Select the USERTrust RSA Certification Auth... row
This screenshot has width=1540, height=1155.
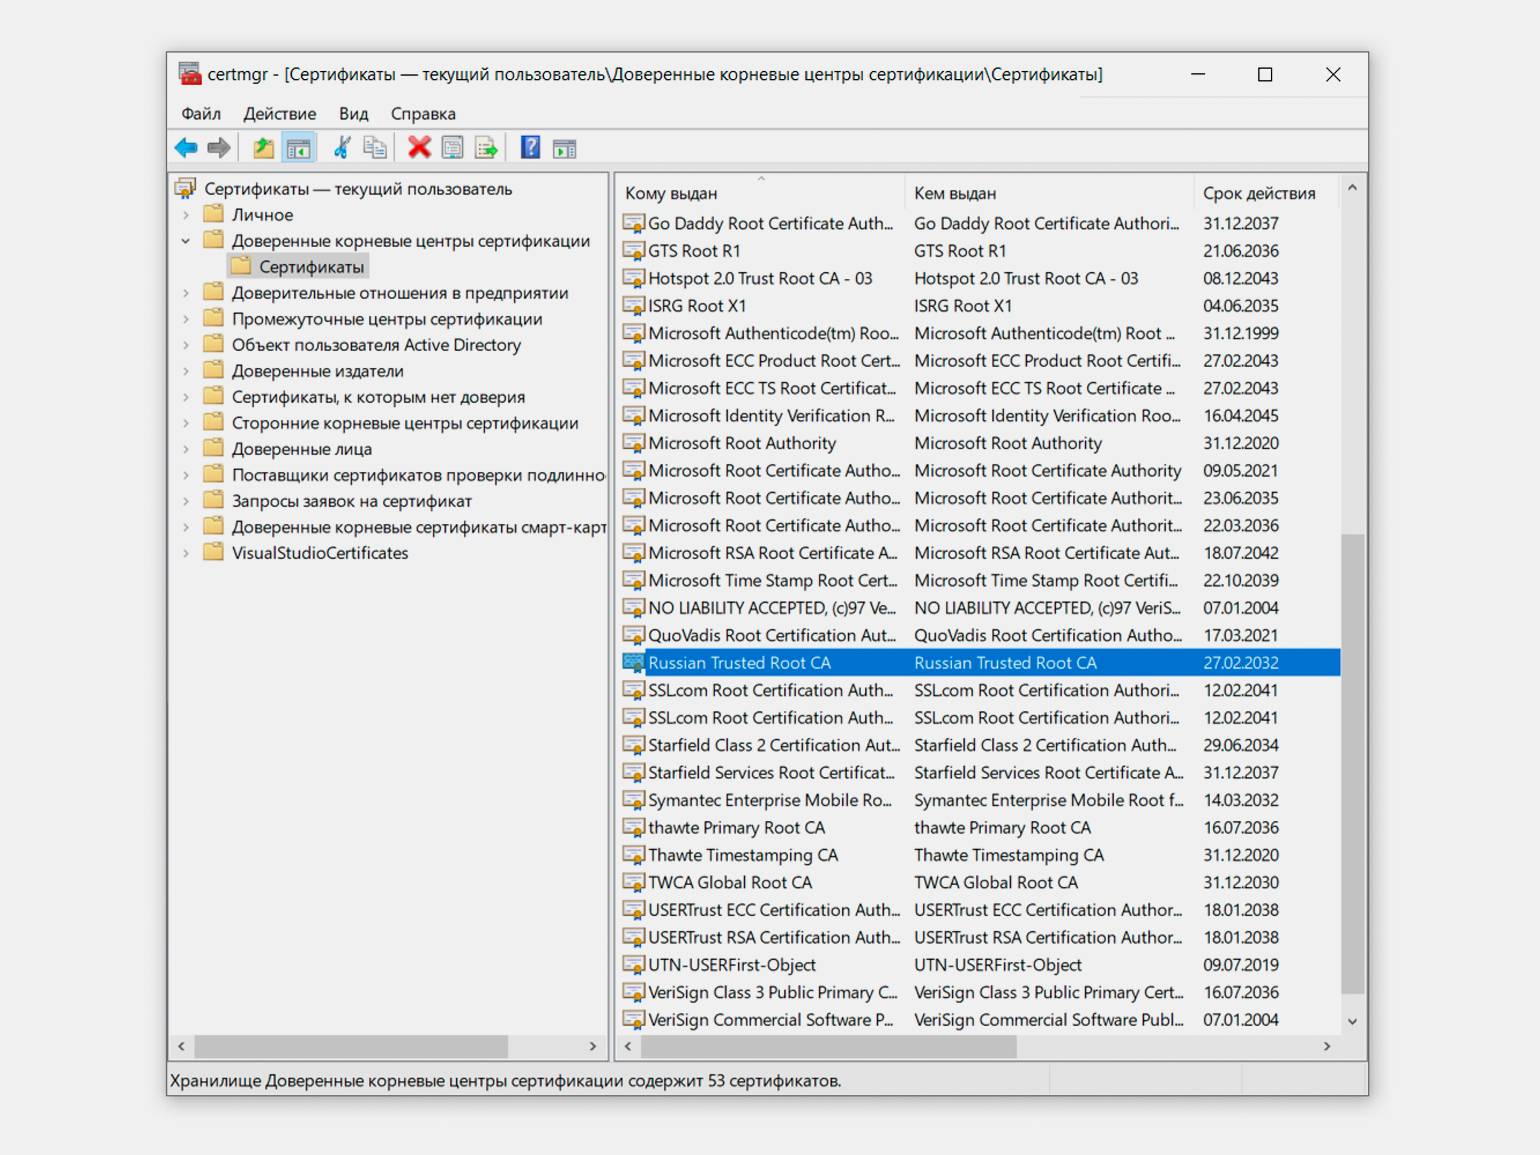click(980, 937)
